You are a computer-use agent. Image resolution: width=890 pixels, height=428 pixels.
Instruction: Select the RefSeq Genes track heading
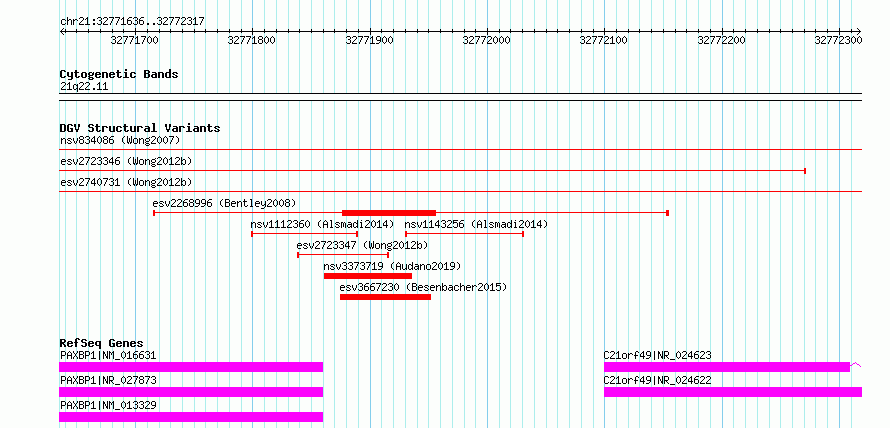tap(102, 343)
